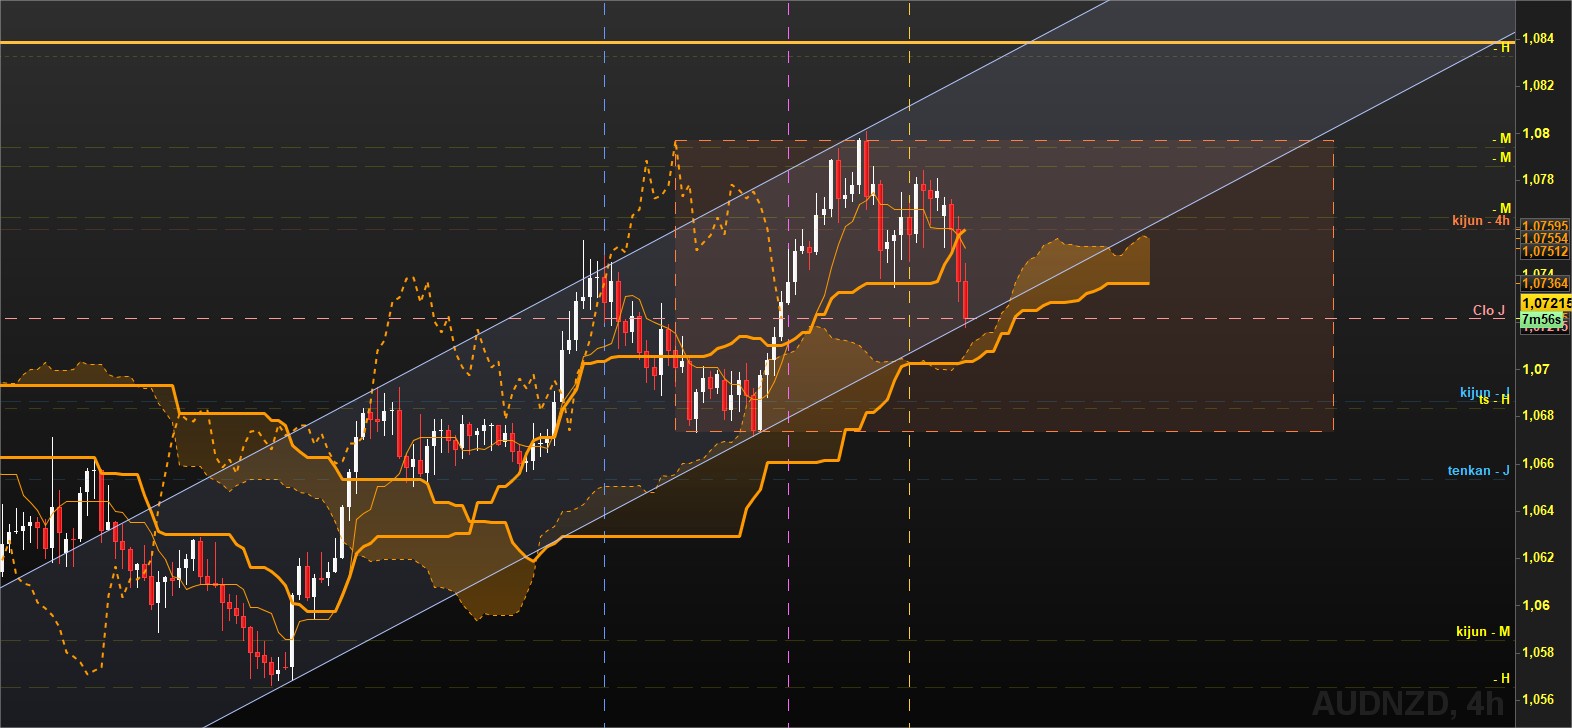
Task: Click the 1,07364 price tag
Action: (x=1544, y=284)
